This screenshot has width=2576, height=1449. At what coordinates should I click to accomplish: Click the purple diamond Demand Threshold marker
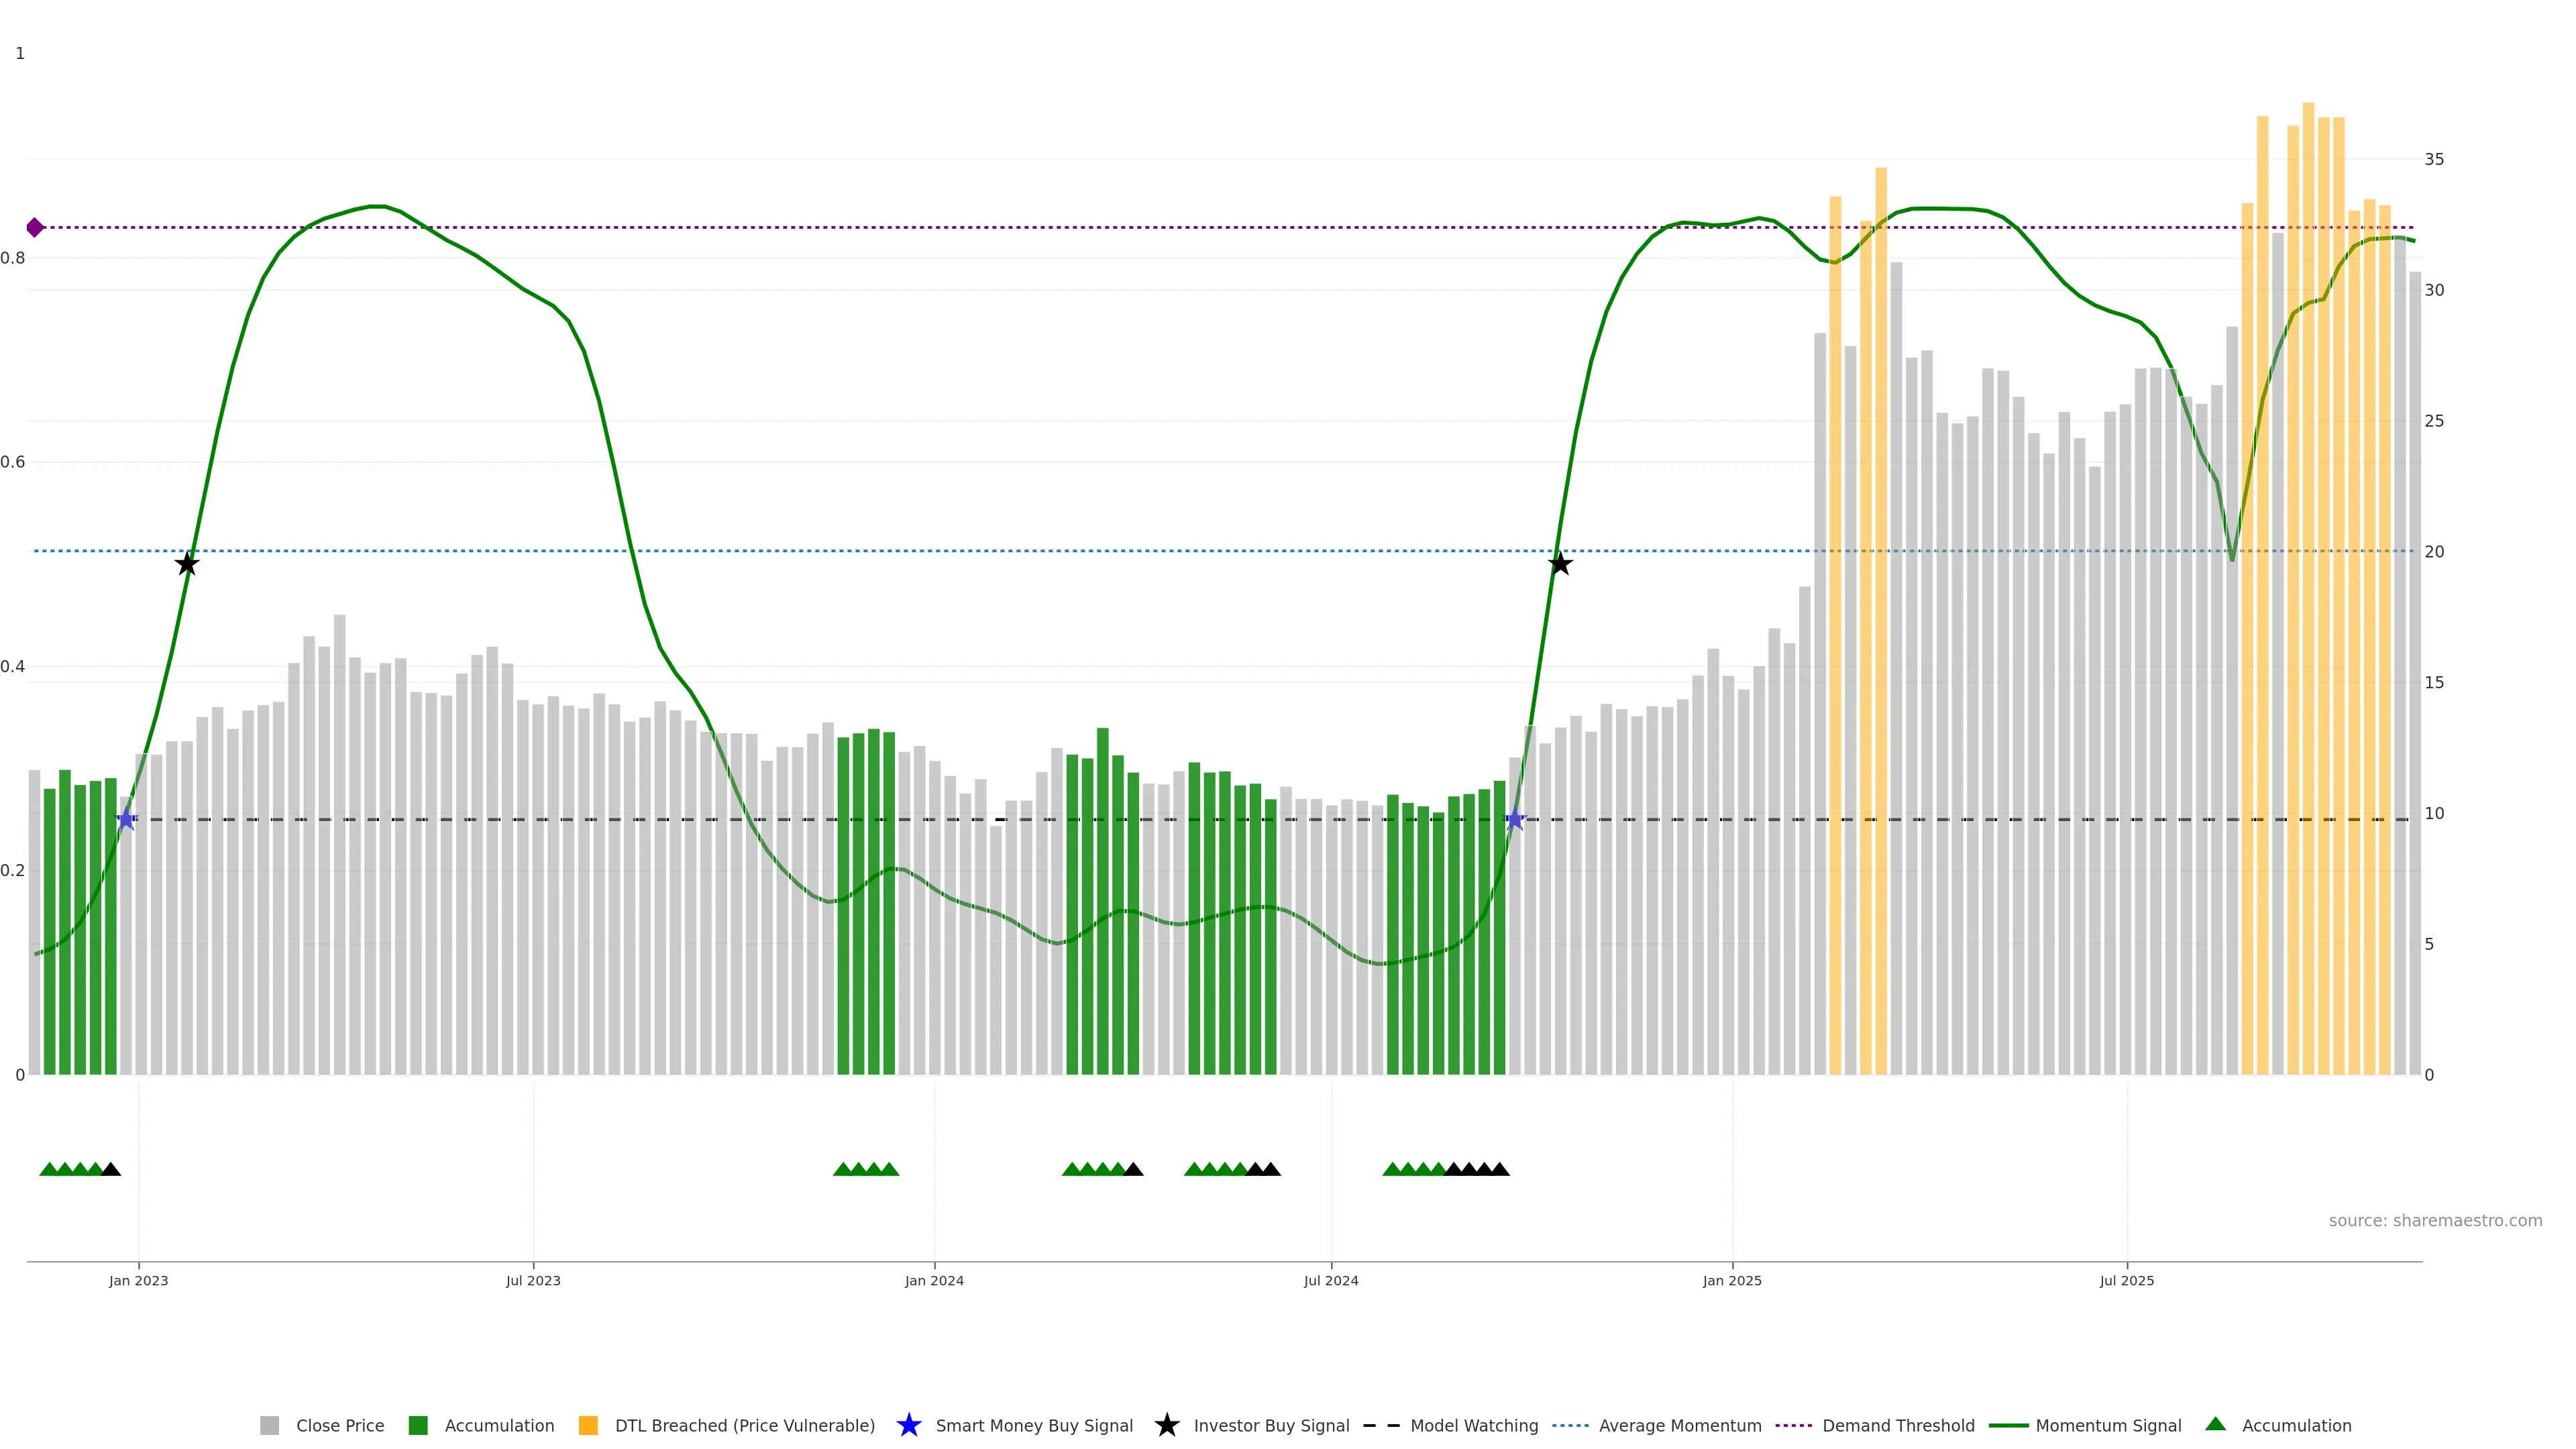coord(35,228)
